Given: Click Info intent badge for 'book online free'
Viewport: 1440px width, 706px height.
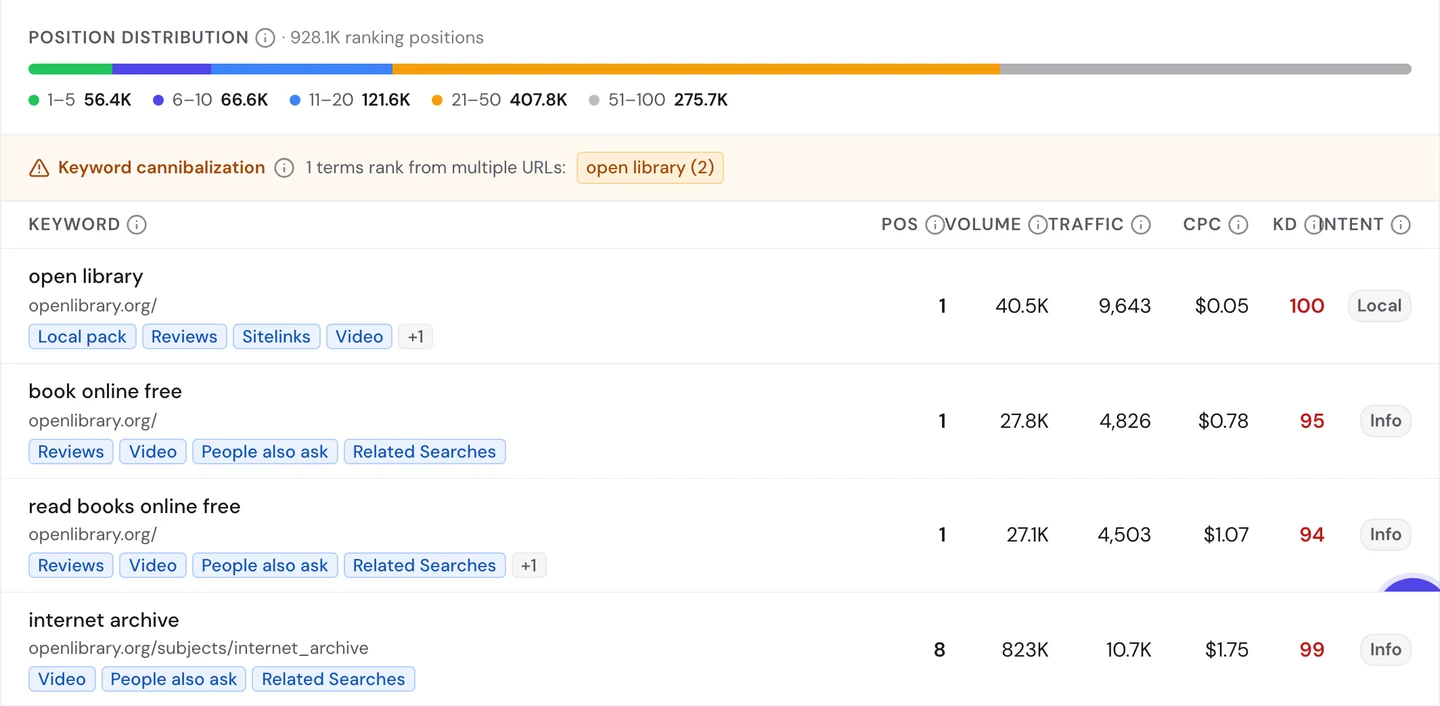Looking at the screenshot, I should coord(1385,421).
